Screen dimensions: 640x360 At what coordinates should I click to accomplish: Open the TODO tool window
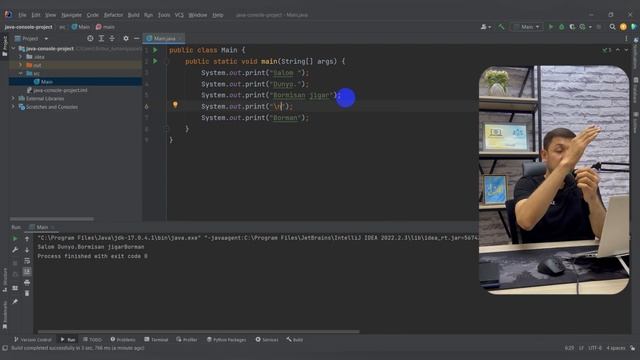92,340
